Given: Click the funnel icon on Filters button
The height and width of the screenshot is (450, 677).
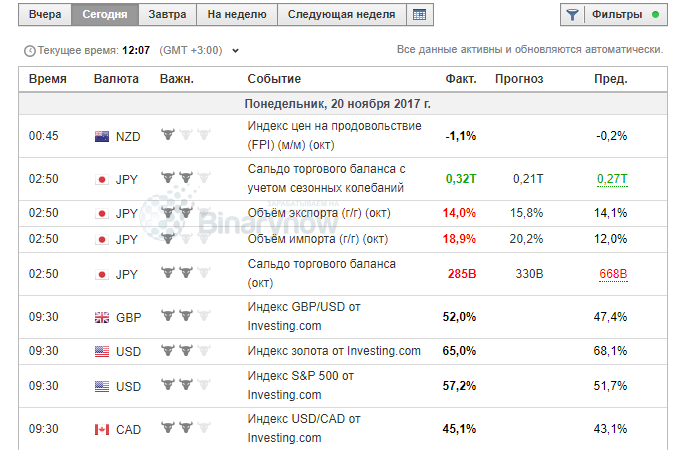Looking at the screenshot, I should tap(572, 15).
